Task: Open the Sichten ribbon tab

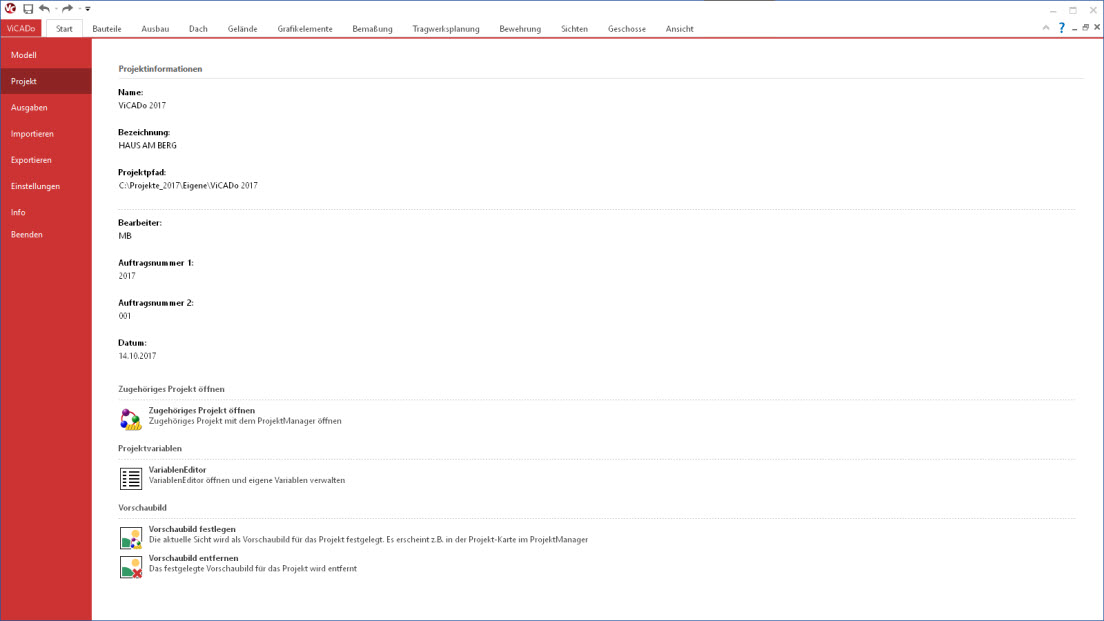Action: point(575,29)
